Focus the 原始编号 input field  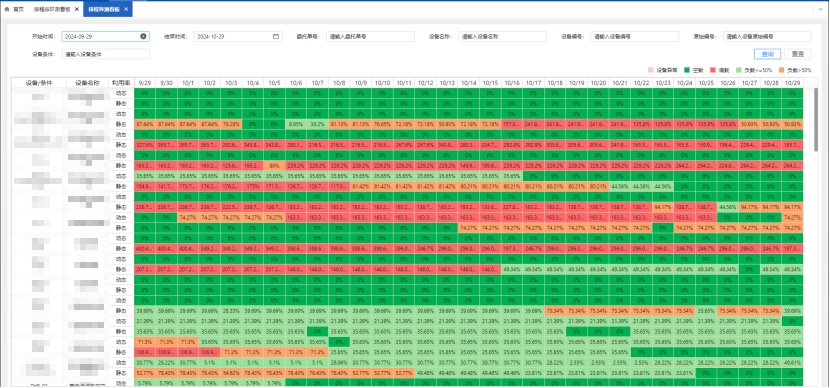767,37
